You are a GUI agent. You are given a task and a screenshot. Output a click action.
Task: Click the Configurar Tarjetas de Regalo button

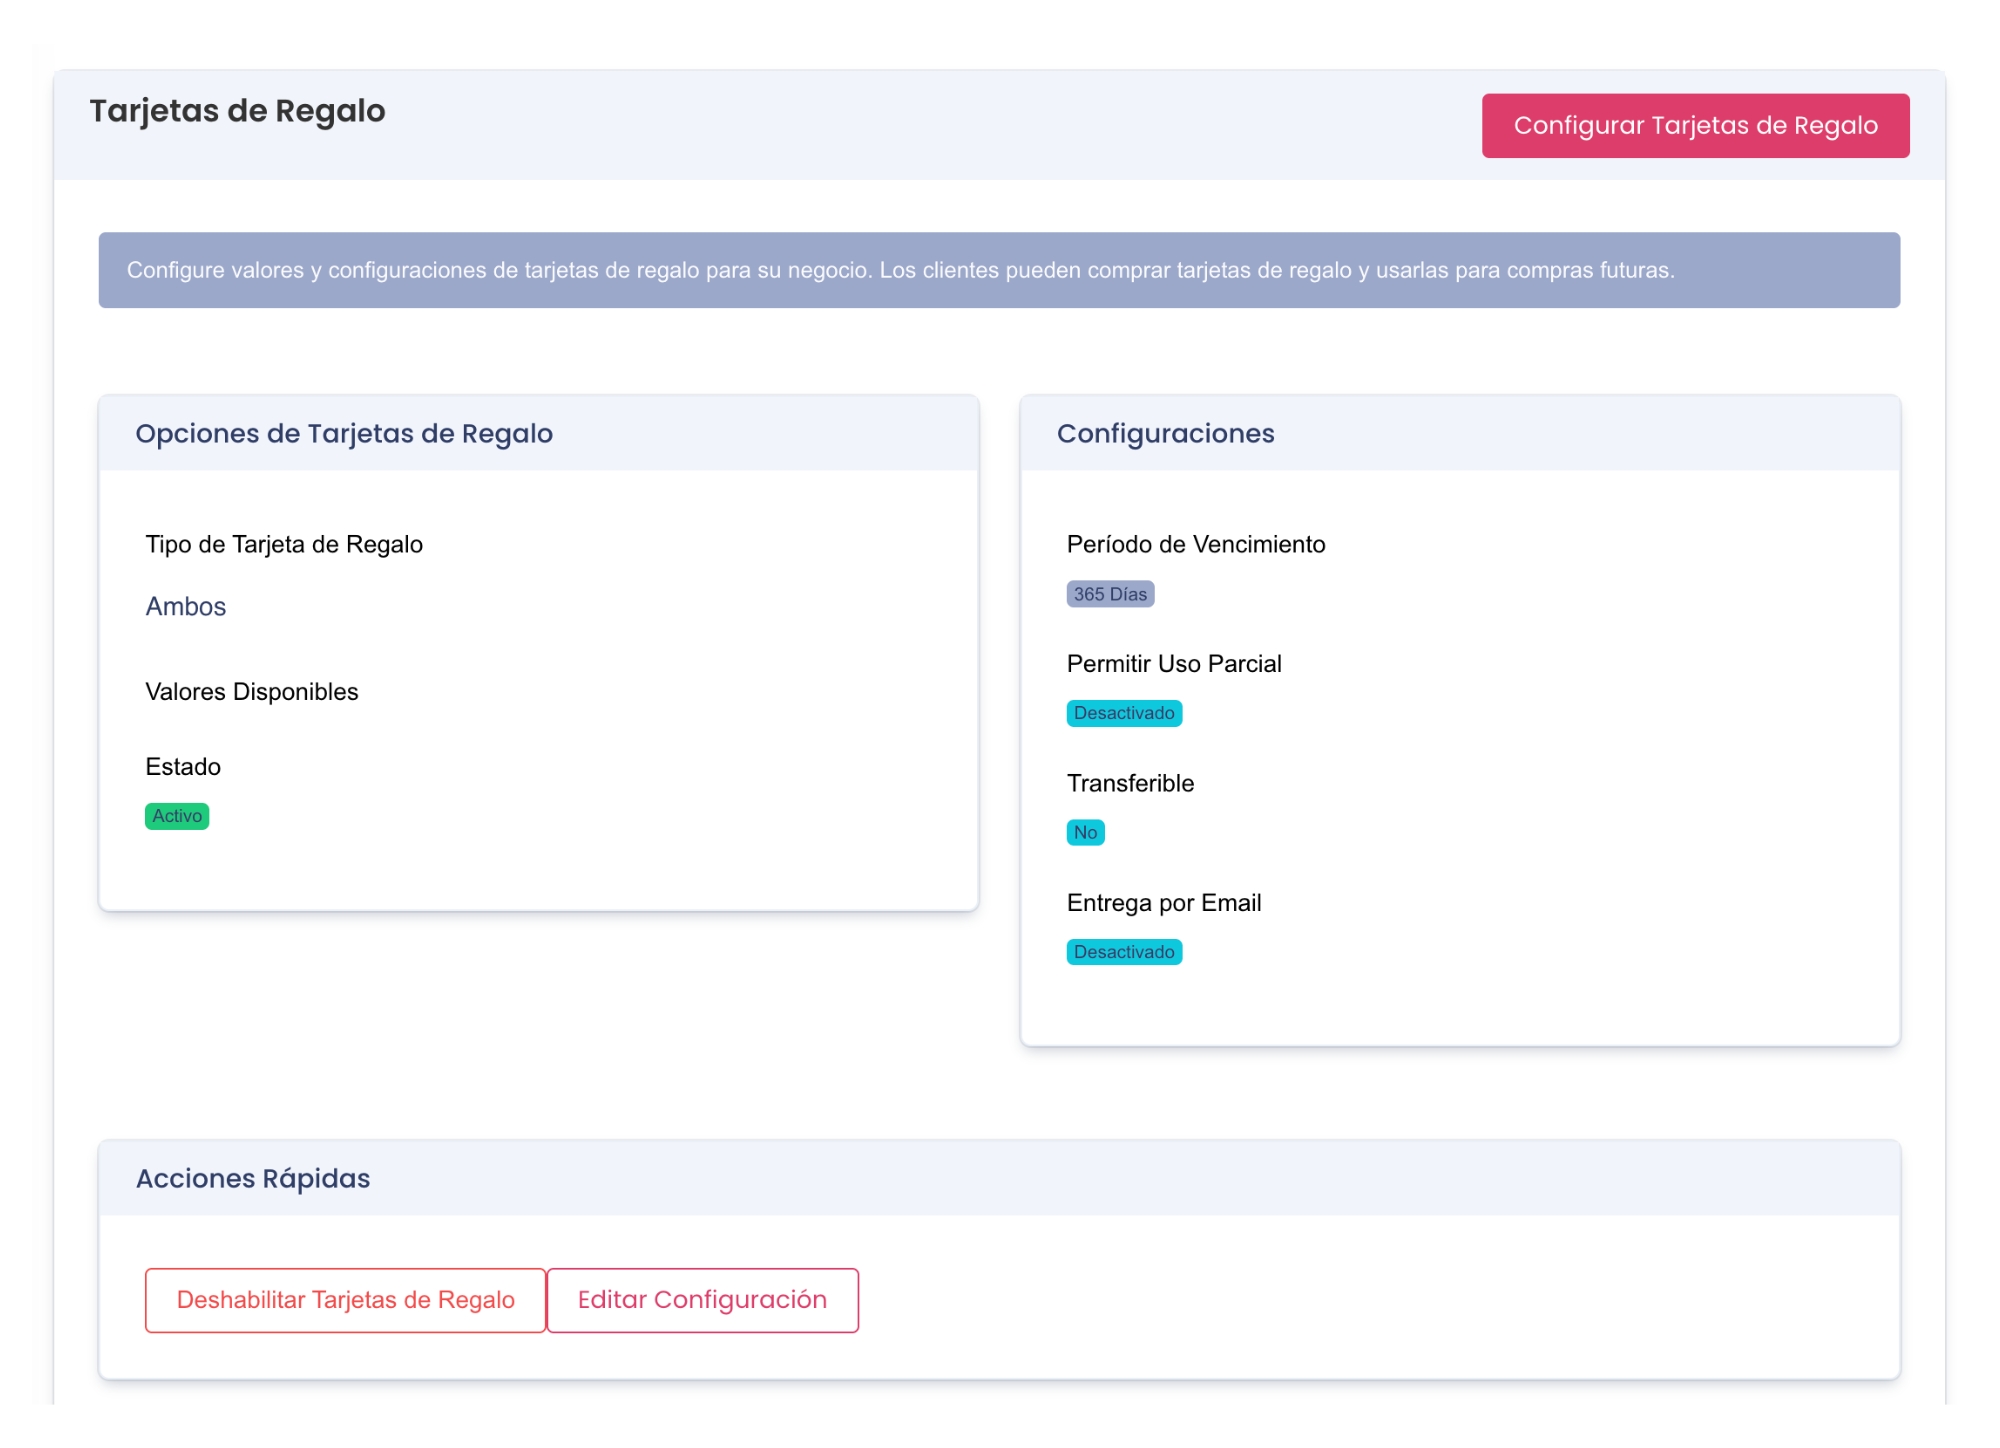coord(1694,126)
